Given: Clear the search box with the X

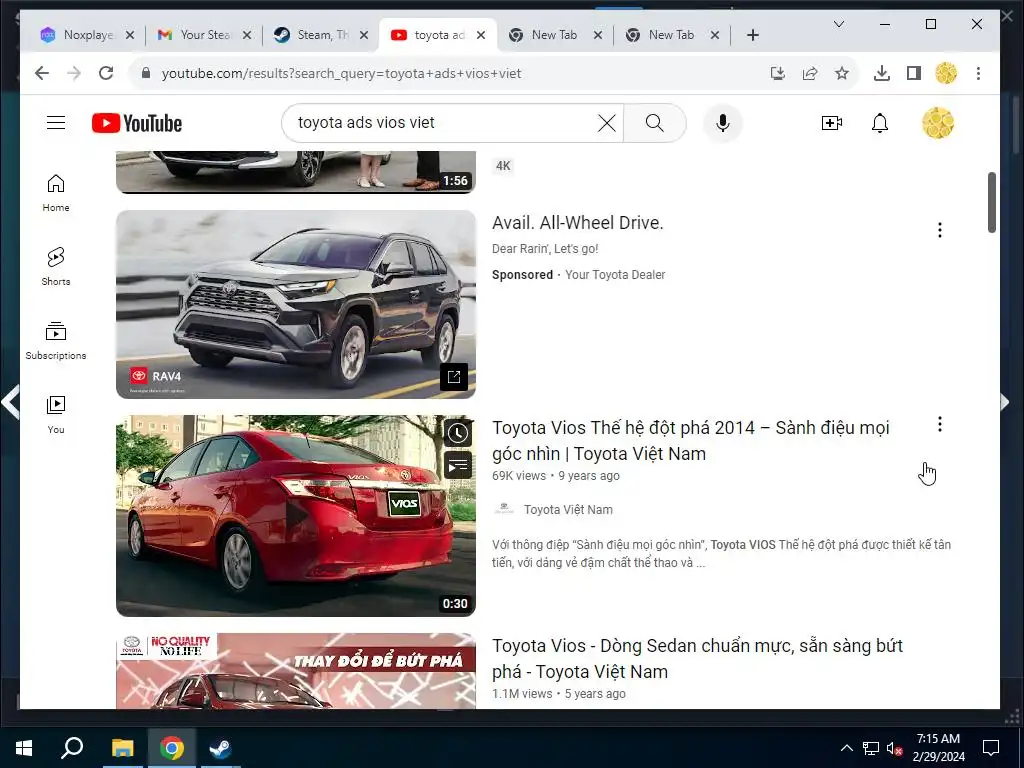Looking at the screenshot, I should pos(607,123).
